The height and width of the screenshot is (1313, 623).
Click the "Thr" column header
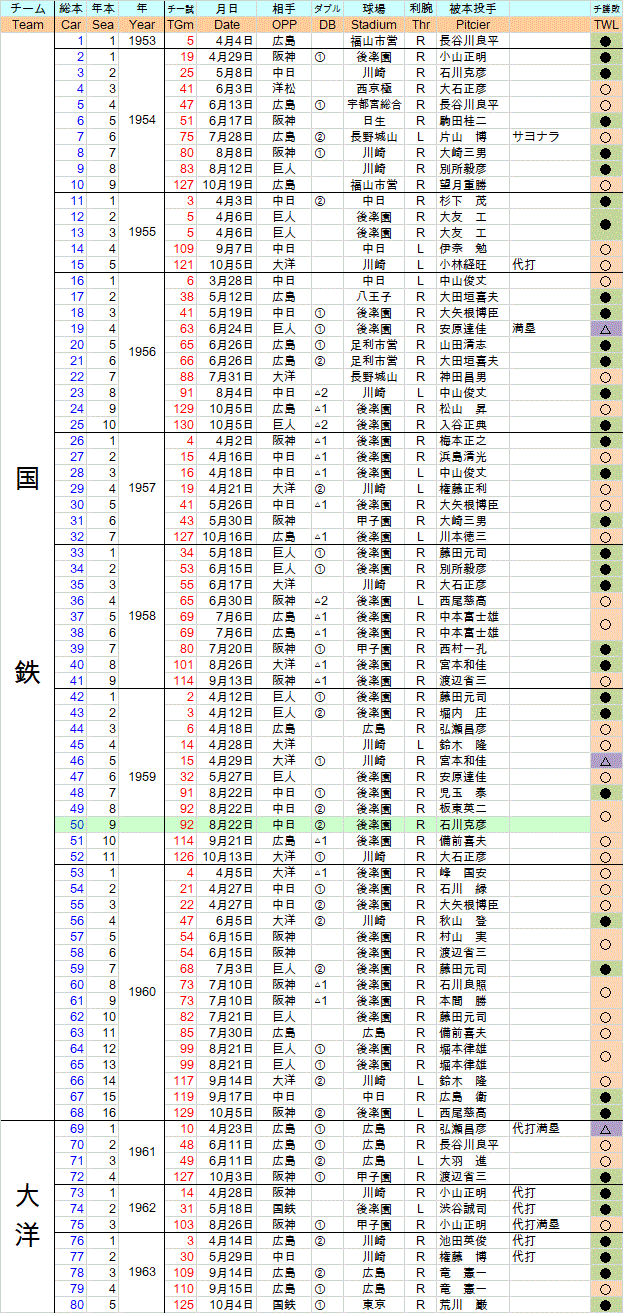click(x=422, y=25)
